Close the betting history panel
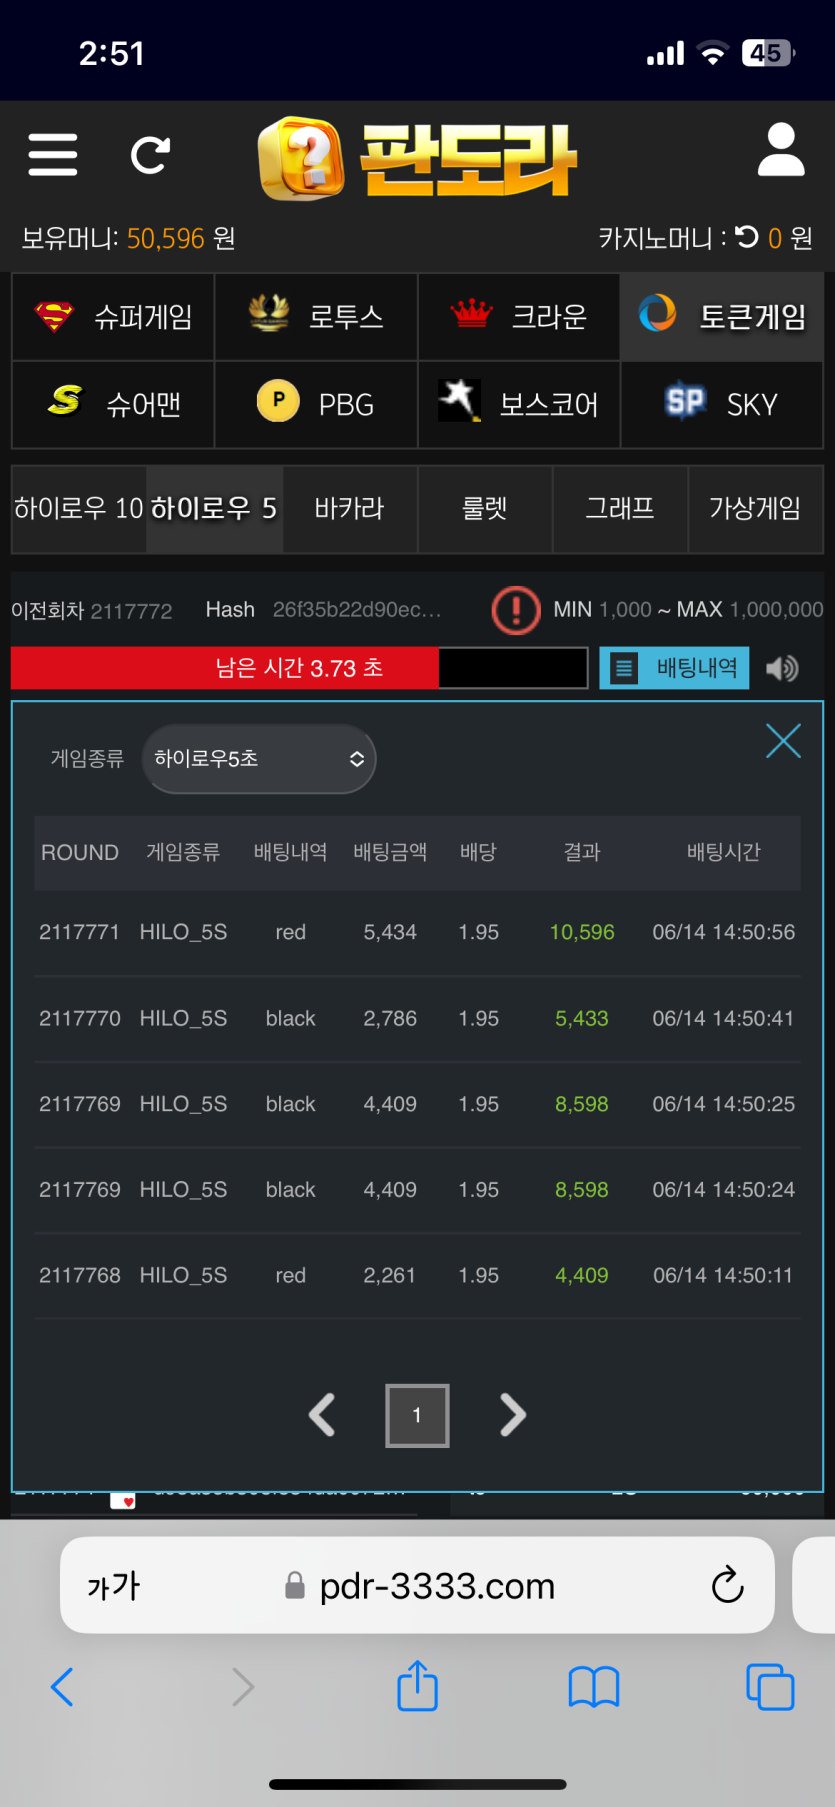 coord(783,741)
